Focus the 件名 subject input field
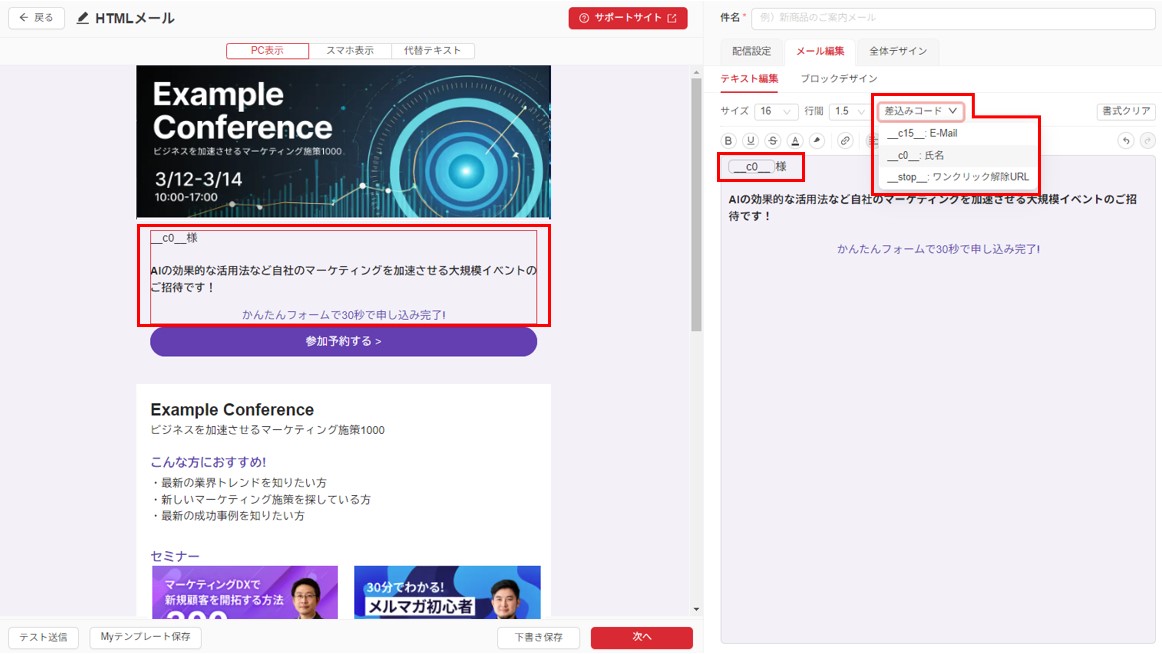Viewport: 1162px width, 654px height. pos(953,18)
